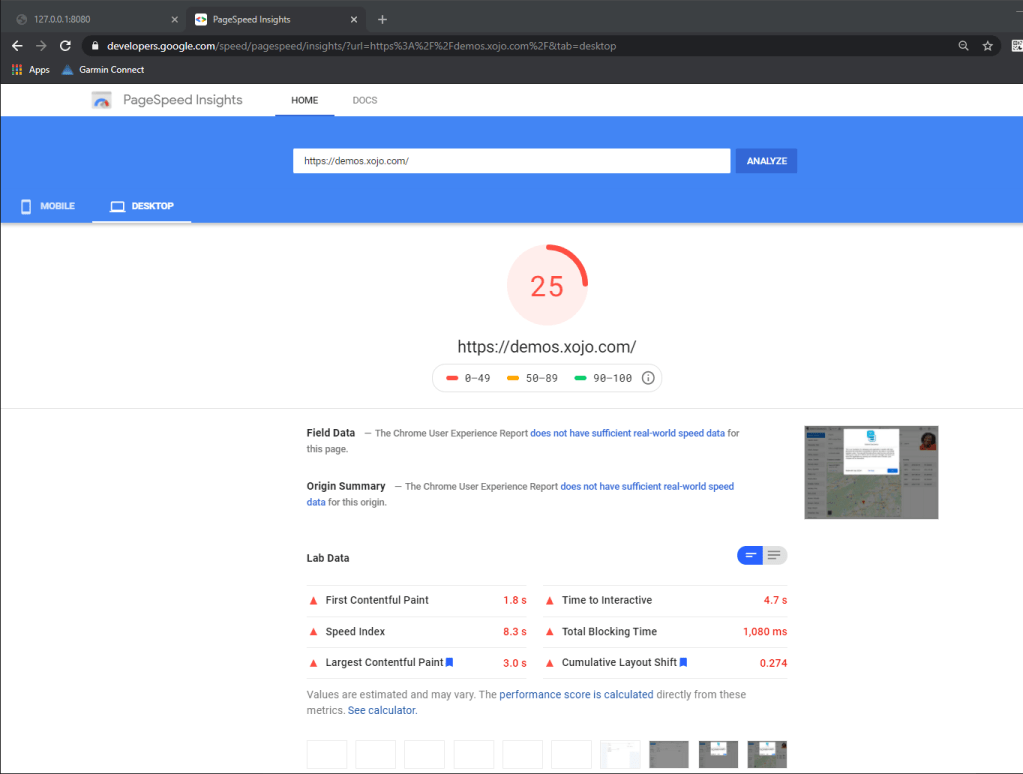Click the score legend info icon
Viewport: 1023px width, 774px height.
point(648,378)
